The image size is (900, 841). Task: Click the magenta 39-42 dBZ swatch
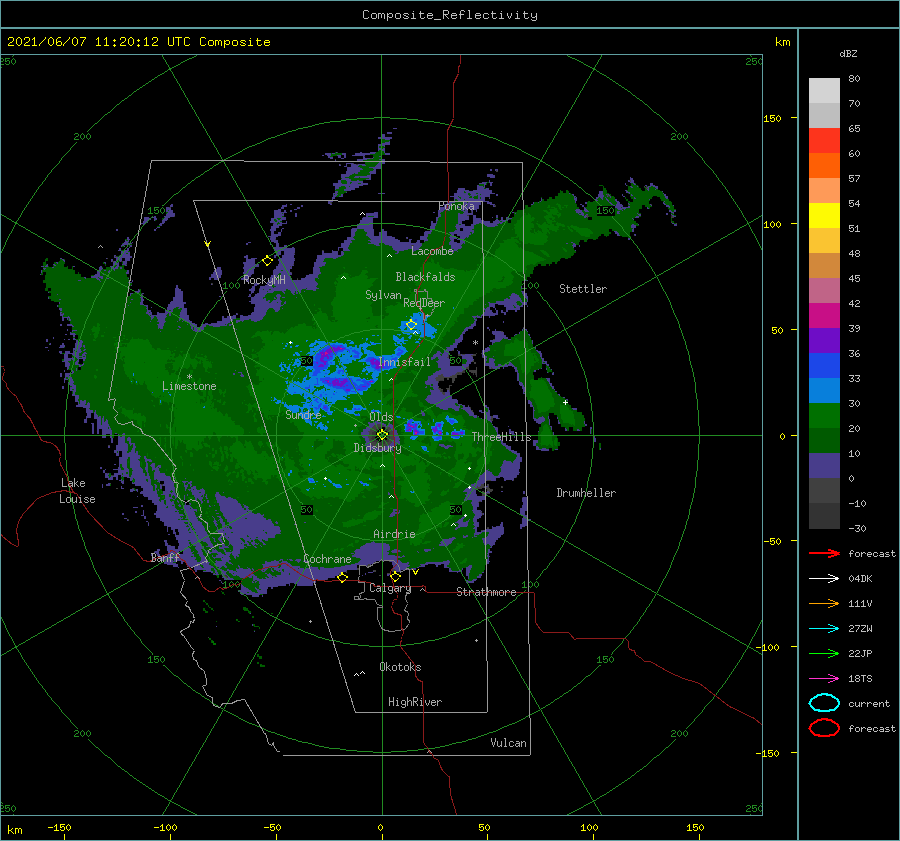click(x=824, y=315)
